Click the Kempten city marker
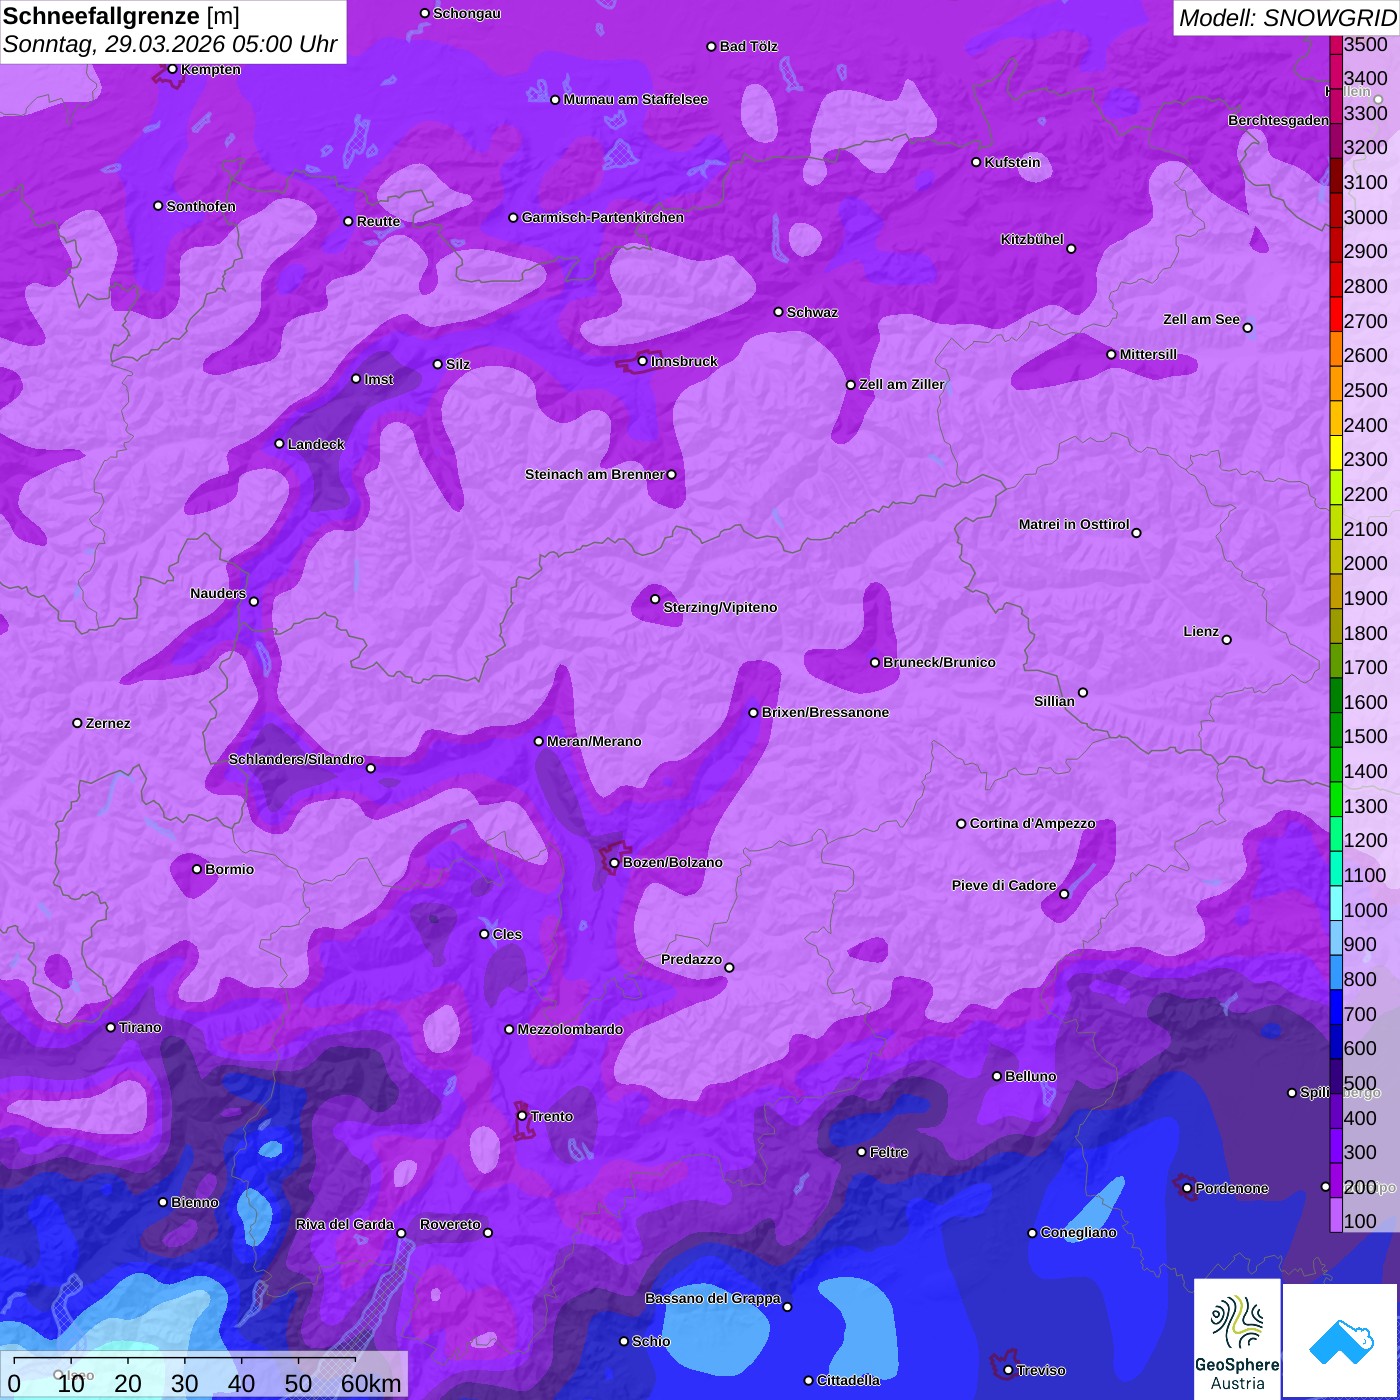Image resolution: width=1400 pixels, height=1400 pixels. click(x=172, y=69)
